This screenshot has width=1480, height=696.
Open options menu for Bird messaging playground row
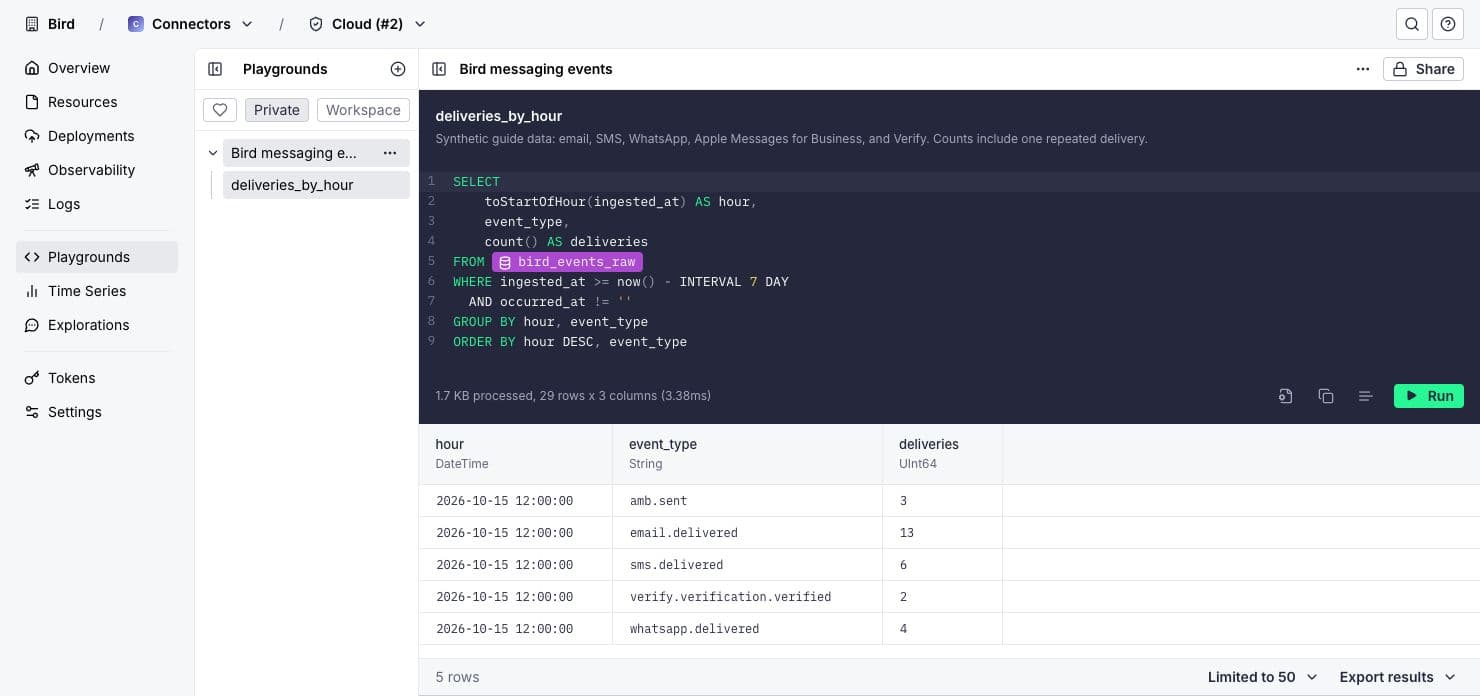[390, 153]
